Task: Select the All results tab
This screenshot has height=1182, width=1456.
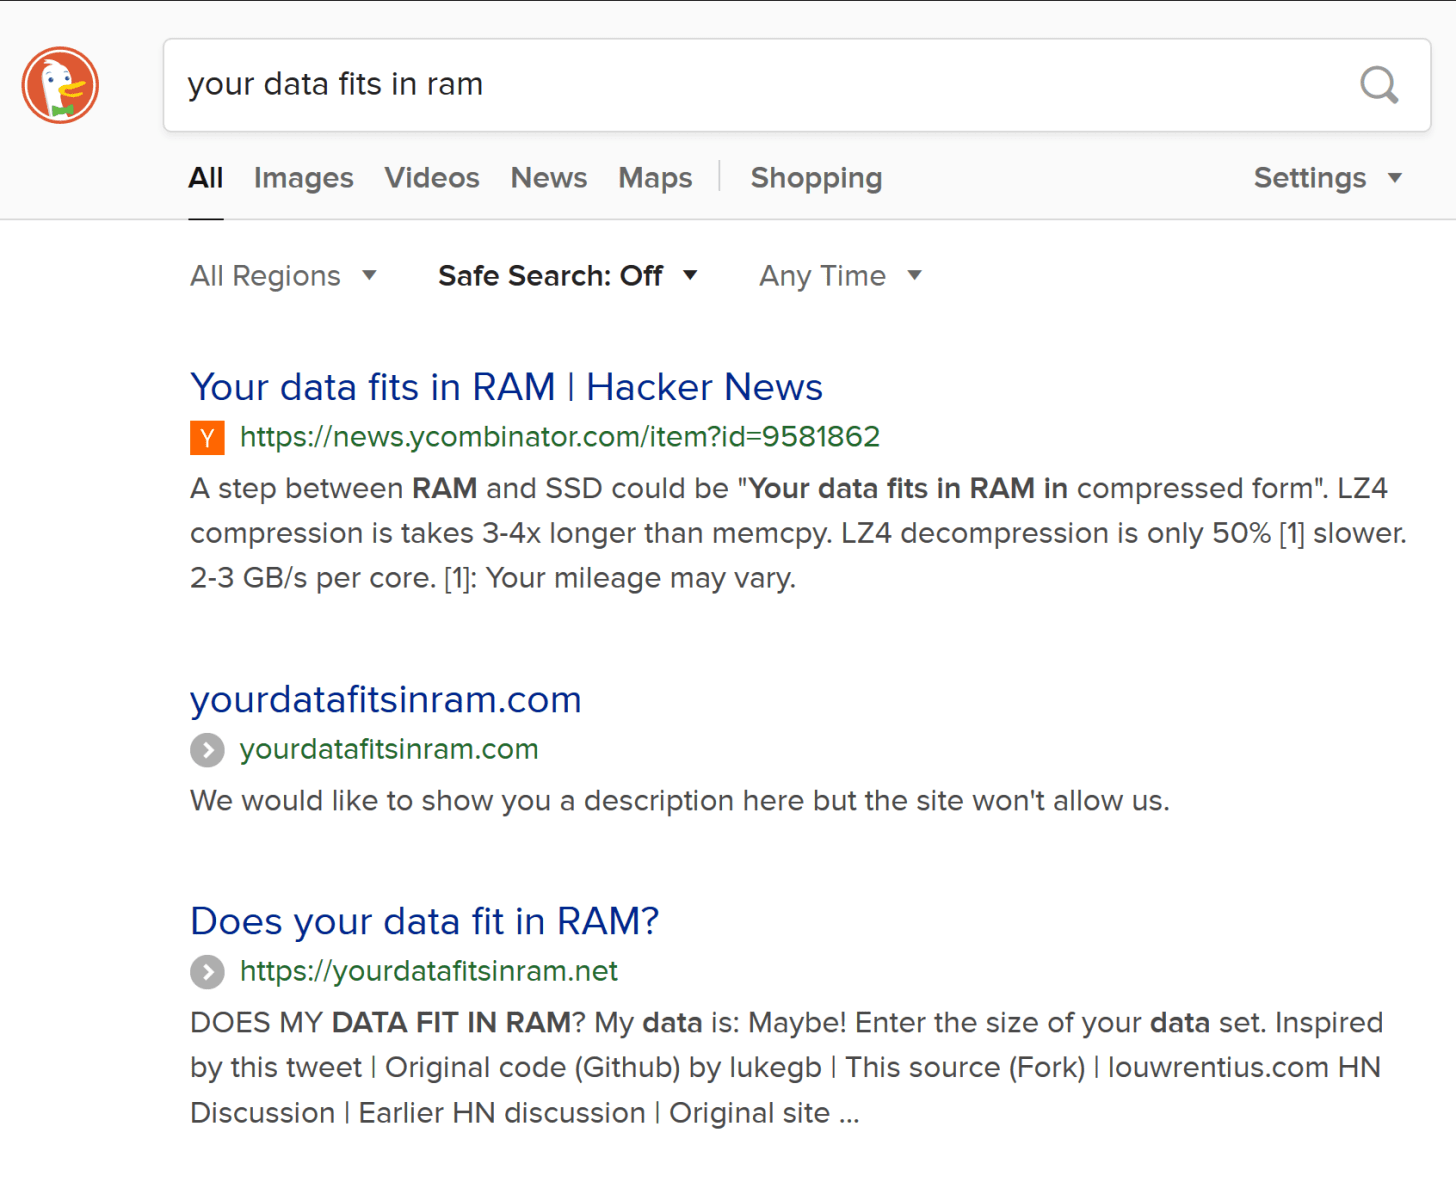Action: pos(206,178)
